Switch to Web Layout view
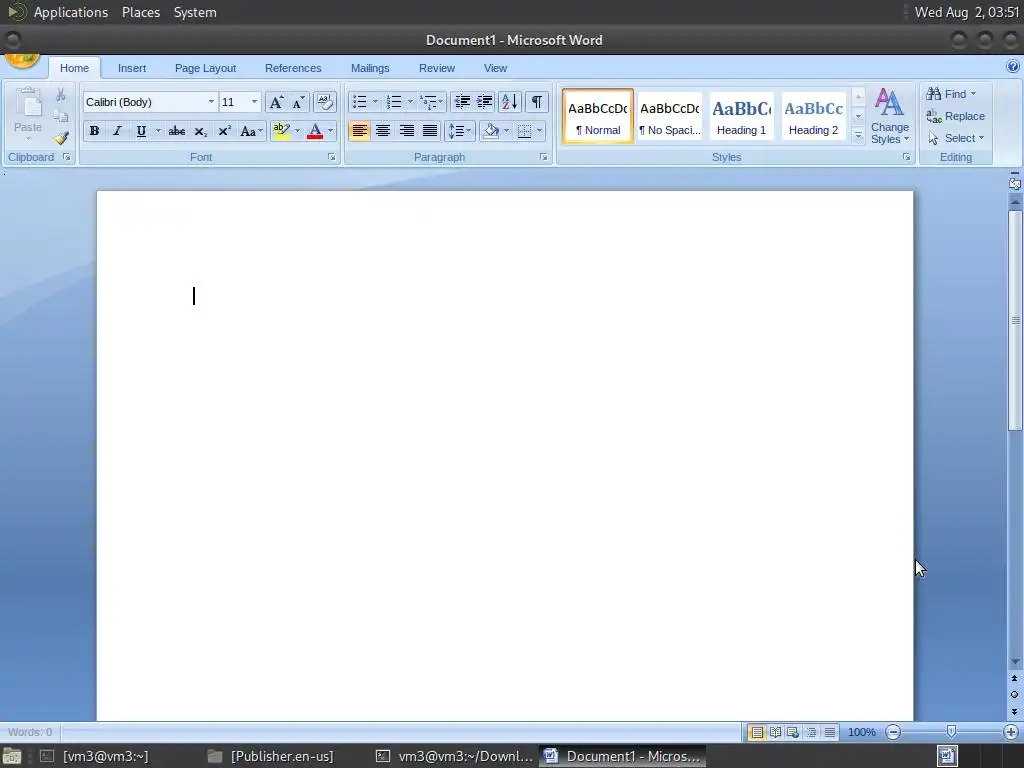This screenshot has width=1024, height=768. tap(793, 732)
